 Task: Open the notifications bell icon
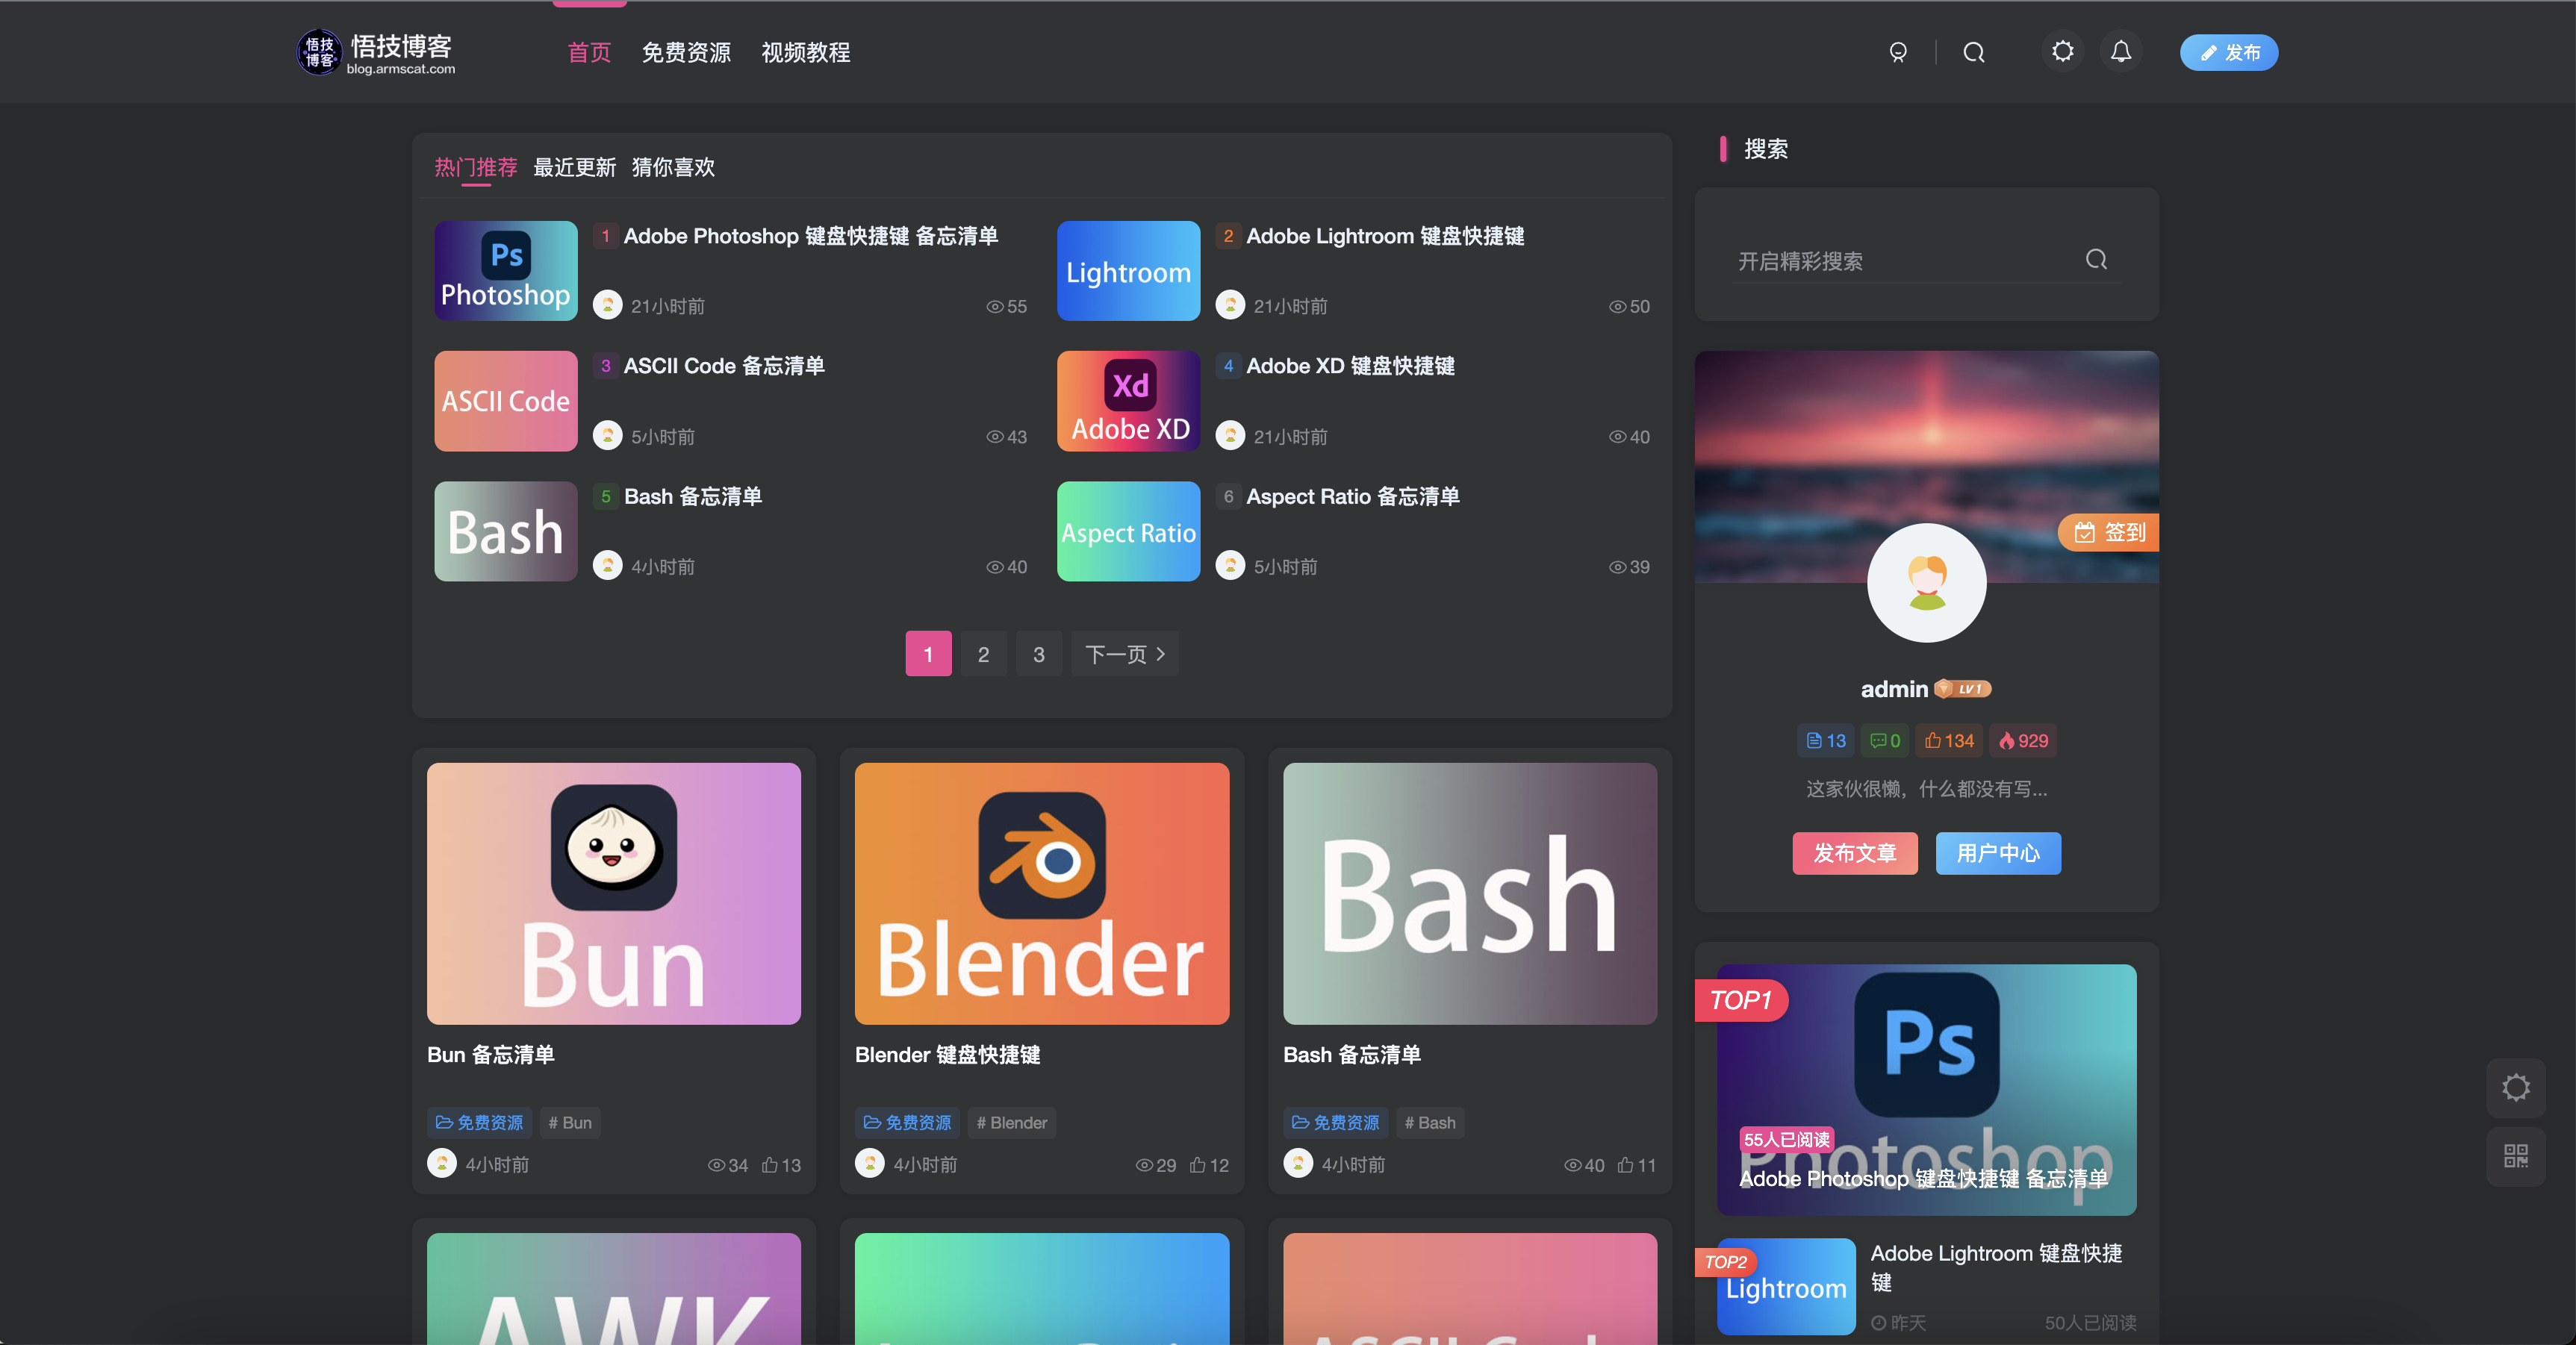coord(2120,51)
